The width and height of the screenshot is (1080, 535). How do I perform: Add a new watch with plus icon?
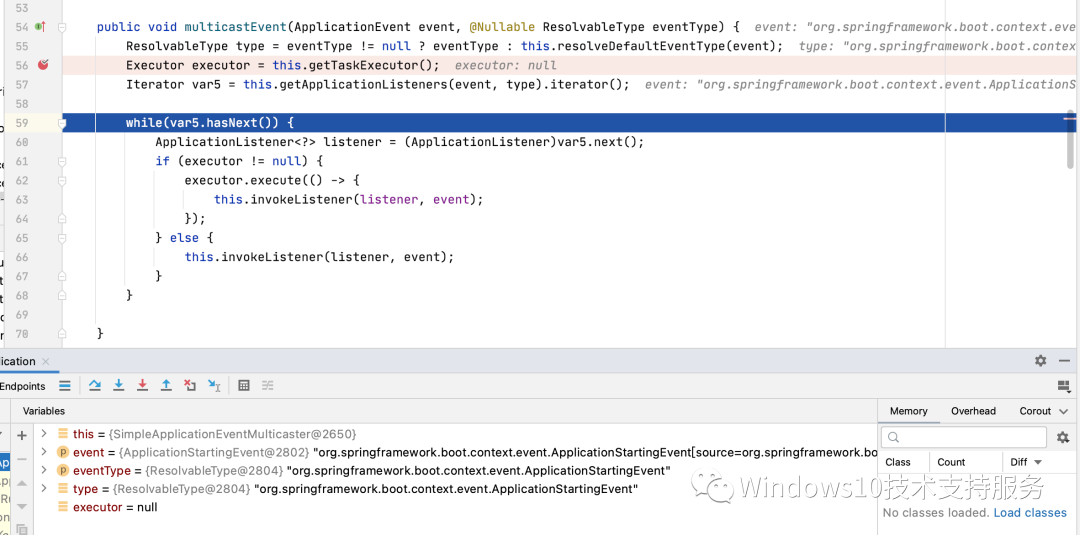pos(21,435)
